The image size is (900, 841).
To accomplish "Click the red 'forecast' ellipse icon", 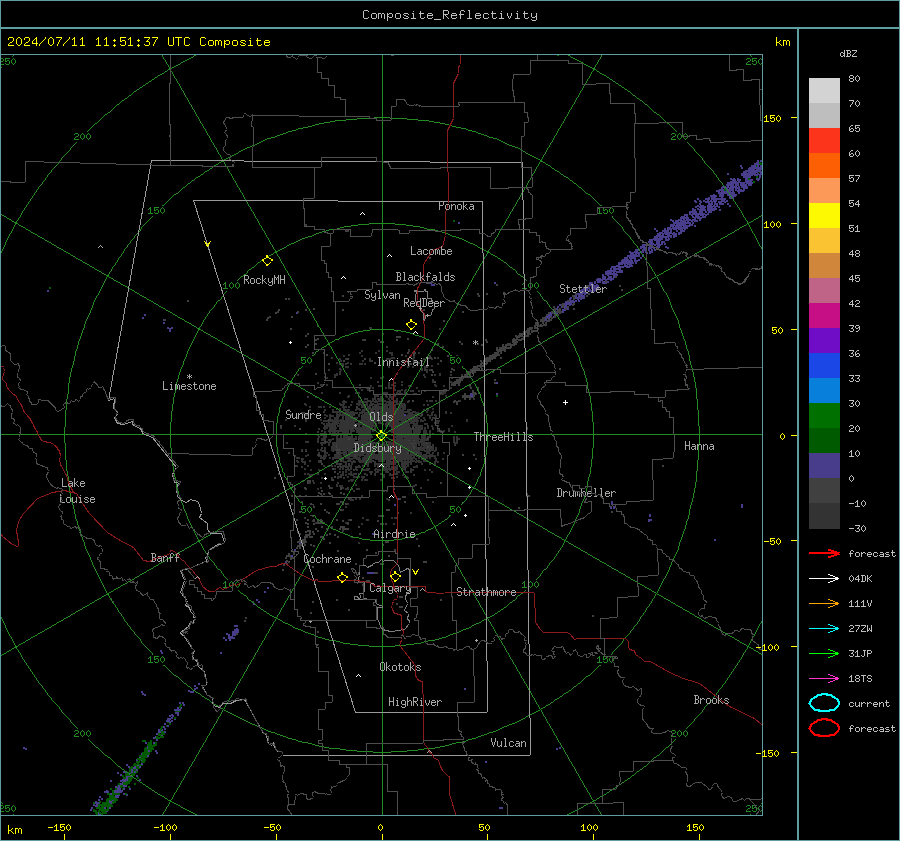I will pyautogui.click(x=824, y=728).
